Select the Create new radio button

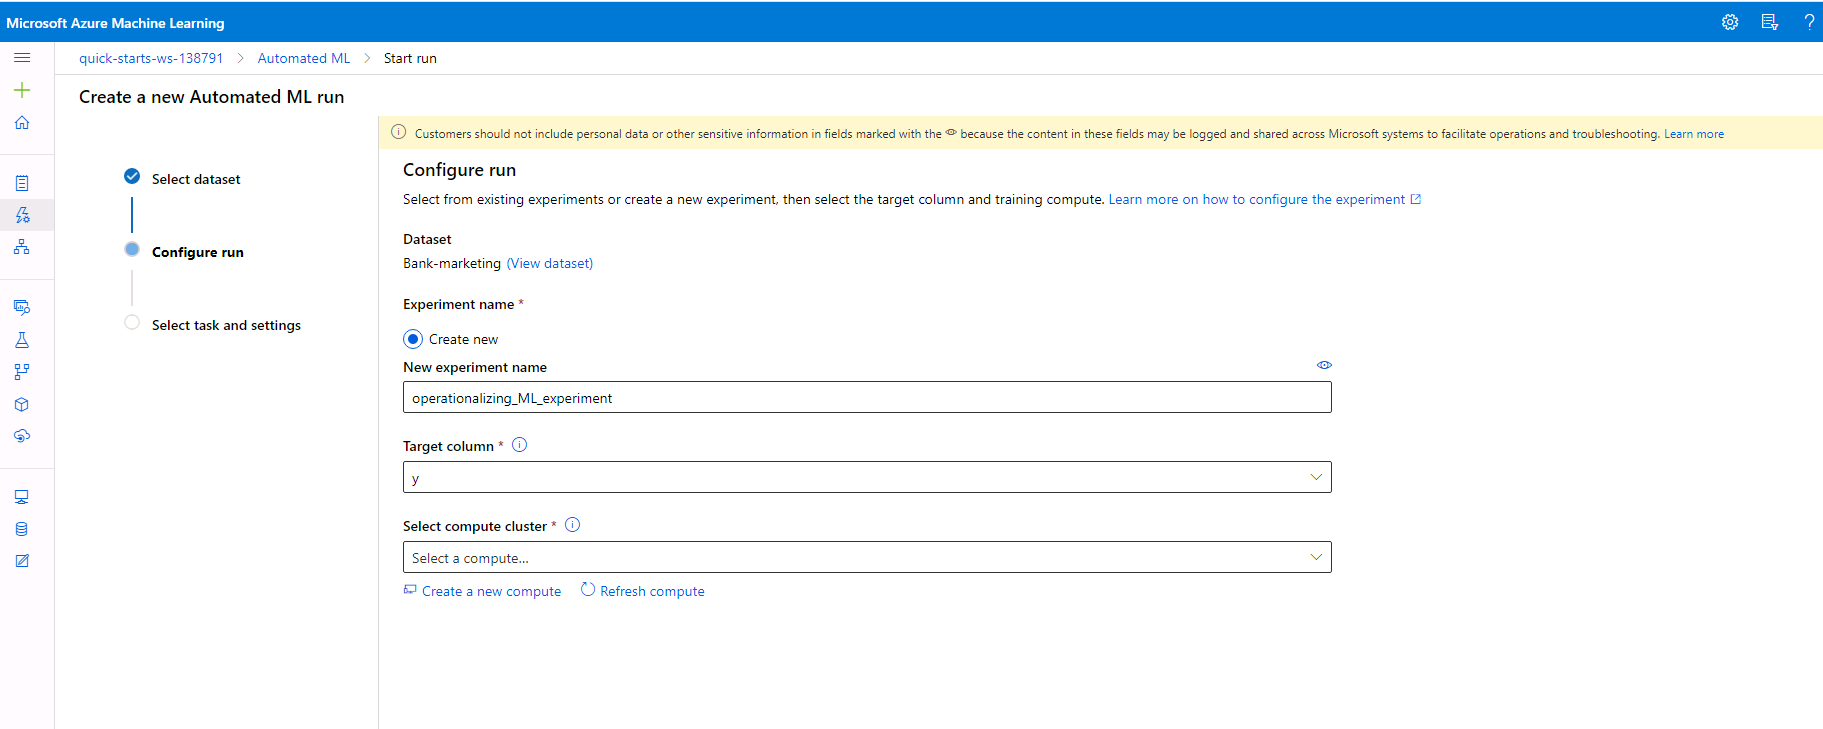(x=413, y=339)
